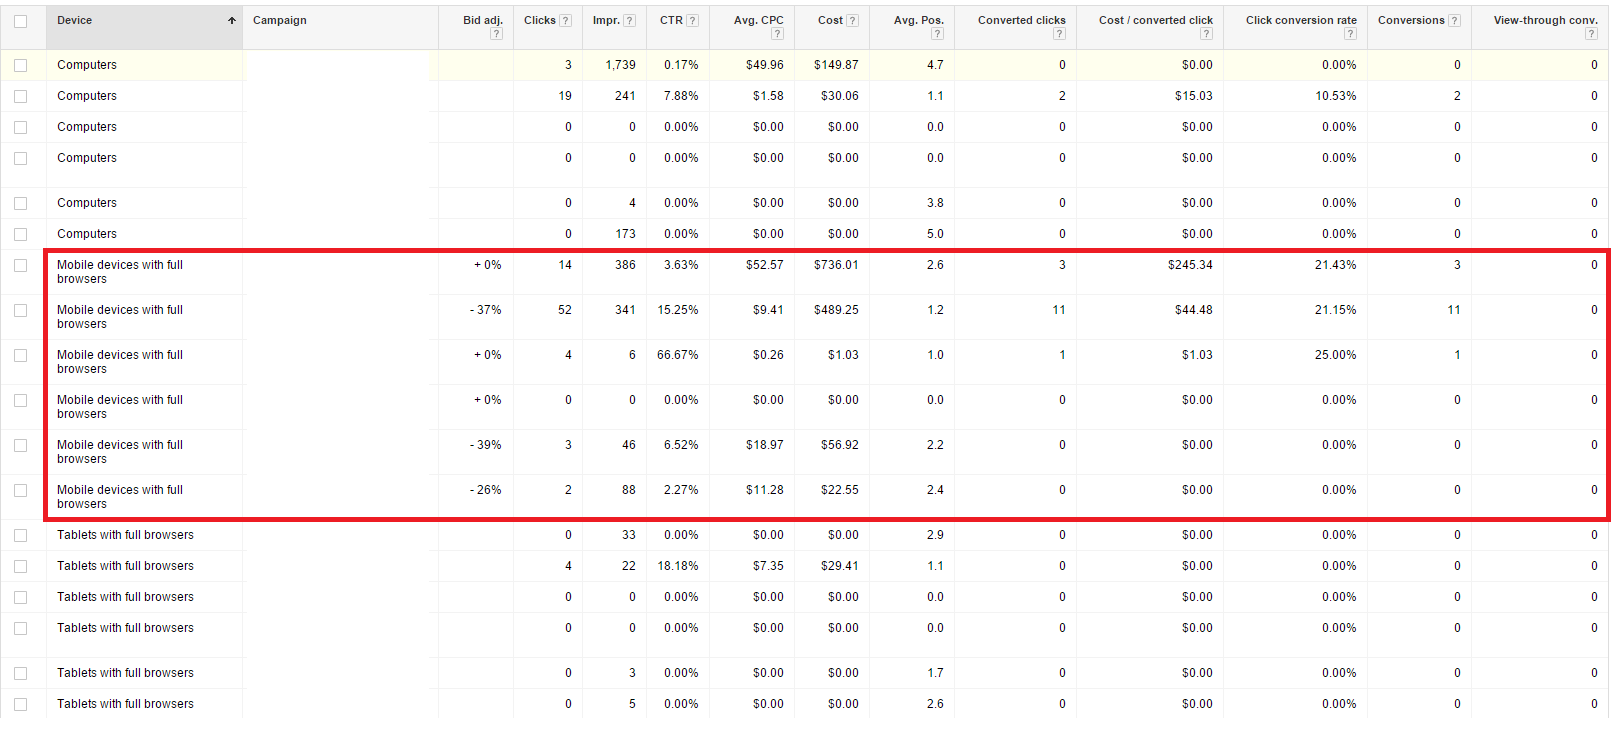The image size is (1615, 749).
Task: Sort by the Bid adj. column label
Action: (483, 21)
